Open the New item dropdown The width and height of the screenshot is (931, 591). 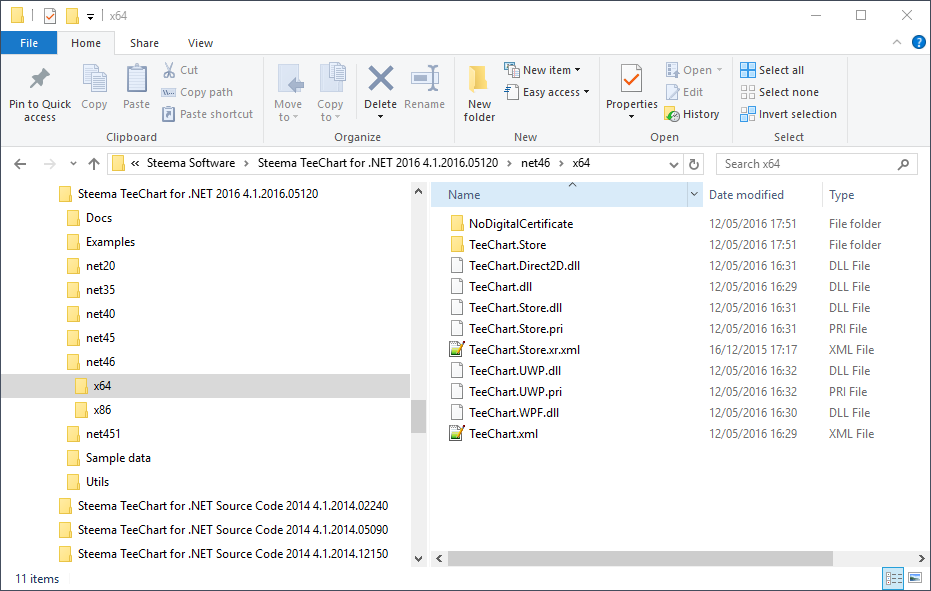[542, 70]
